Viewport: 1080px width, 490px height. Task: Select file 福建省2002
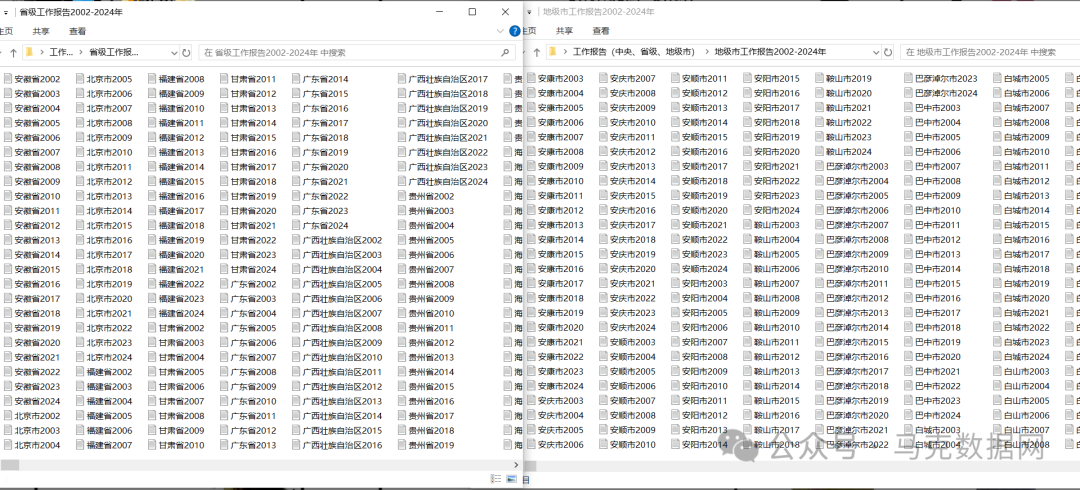(104, 372)
